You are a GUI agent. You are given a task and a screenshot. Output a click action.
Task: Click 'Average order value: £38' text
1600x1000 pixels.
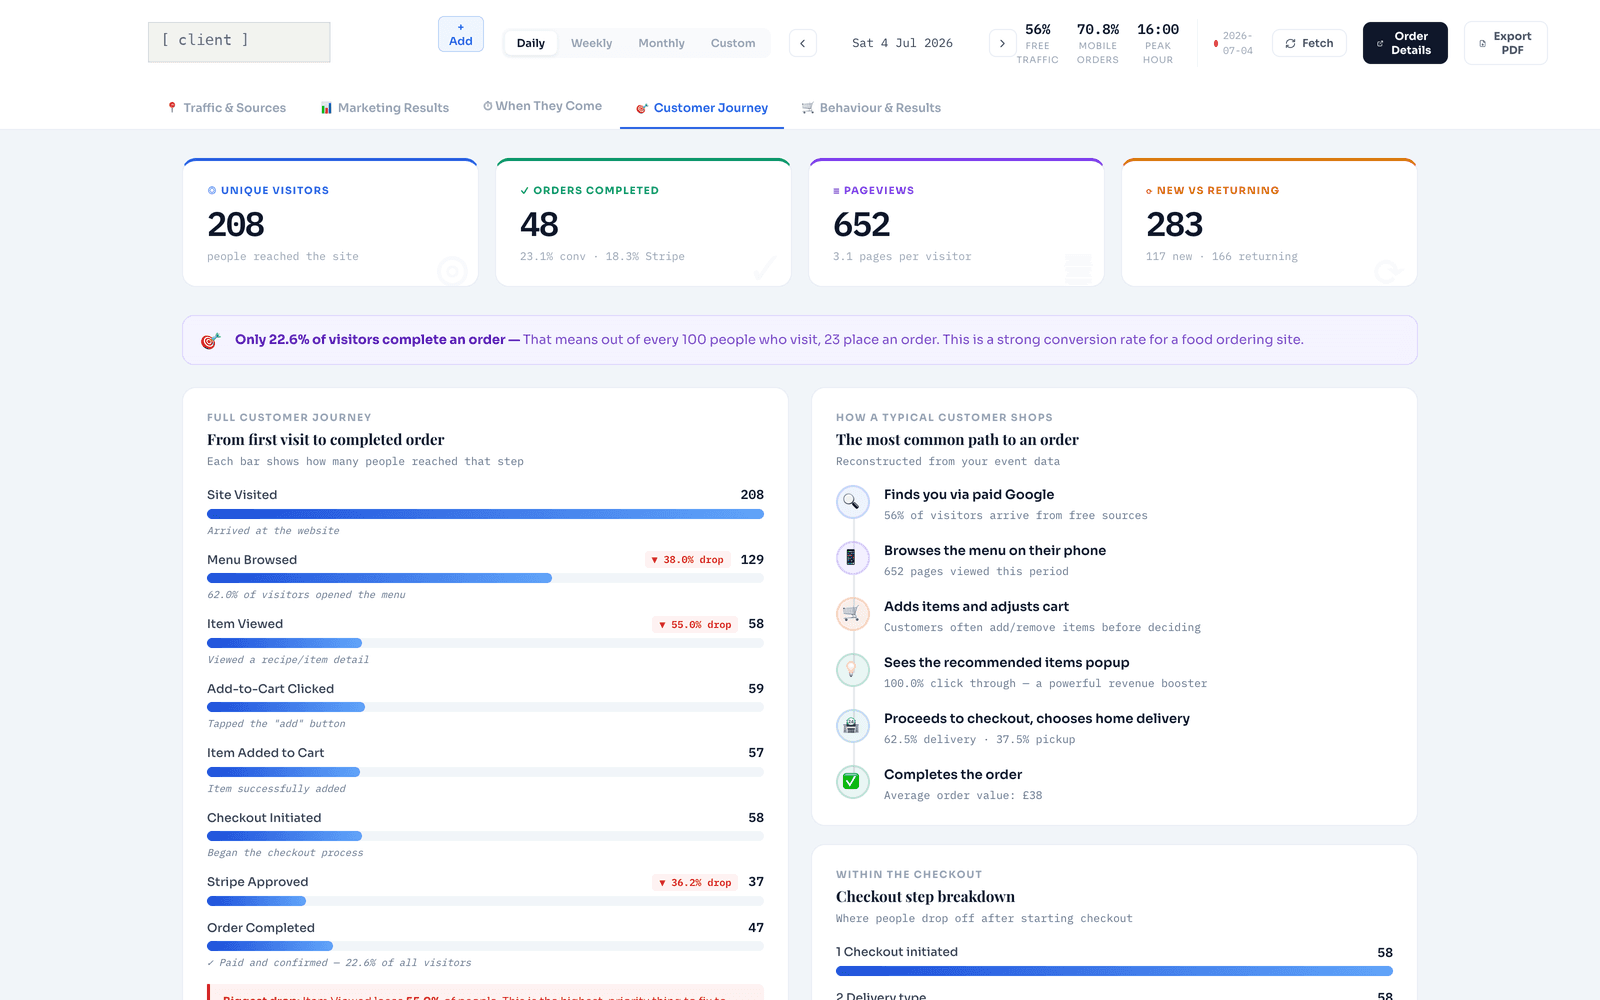pos(962,796)
